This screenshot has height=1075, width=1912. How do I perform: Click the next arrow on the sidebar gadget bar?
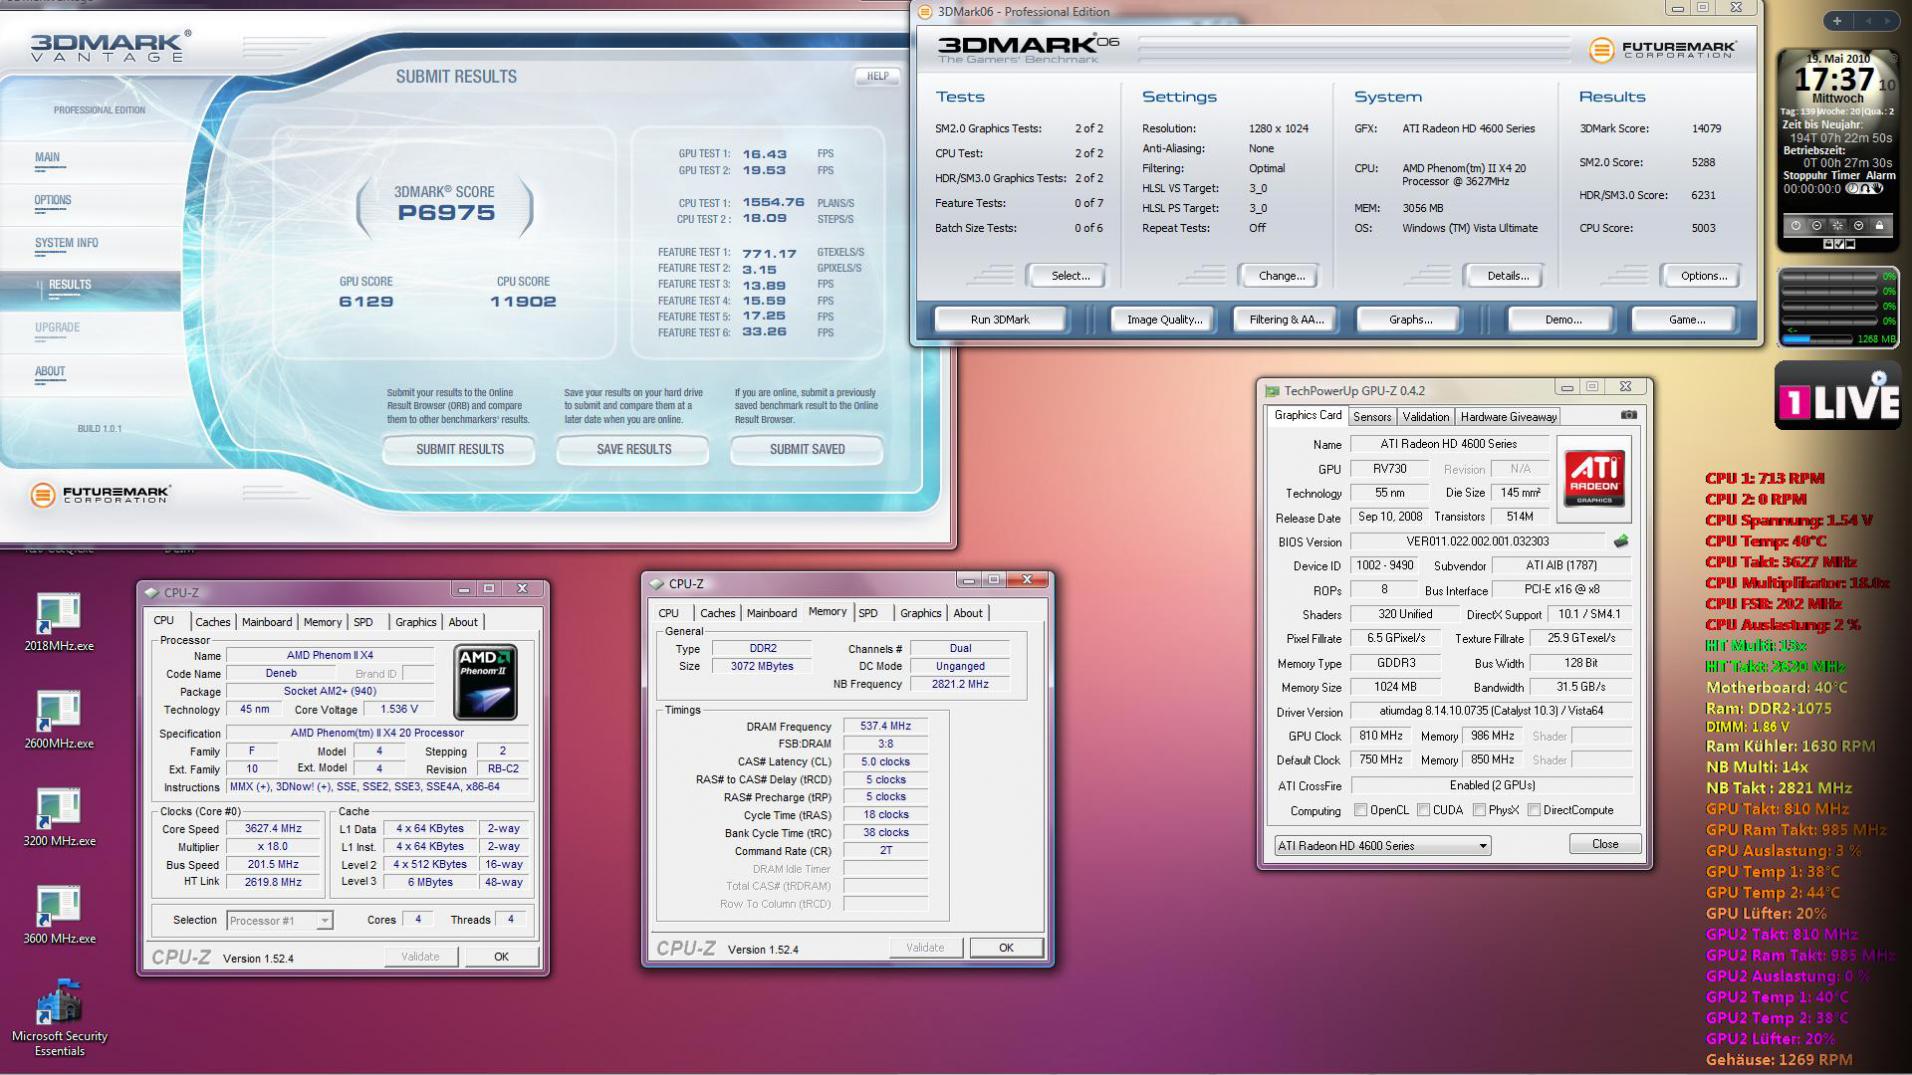[1888, 20]
